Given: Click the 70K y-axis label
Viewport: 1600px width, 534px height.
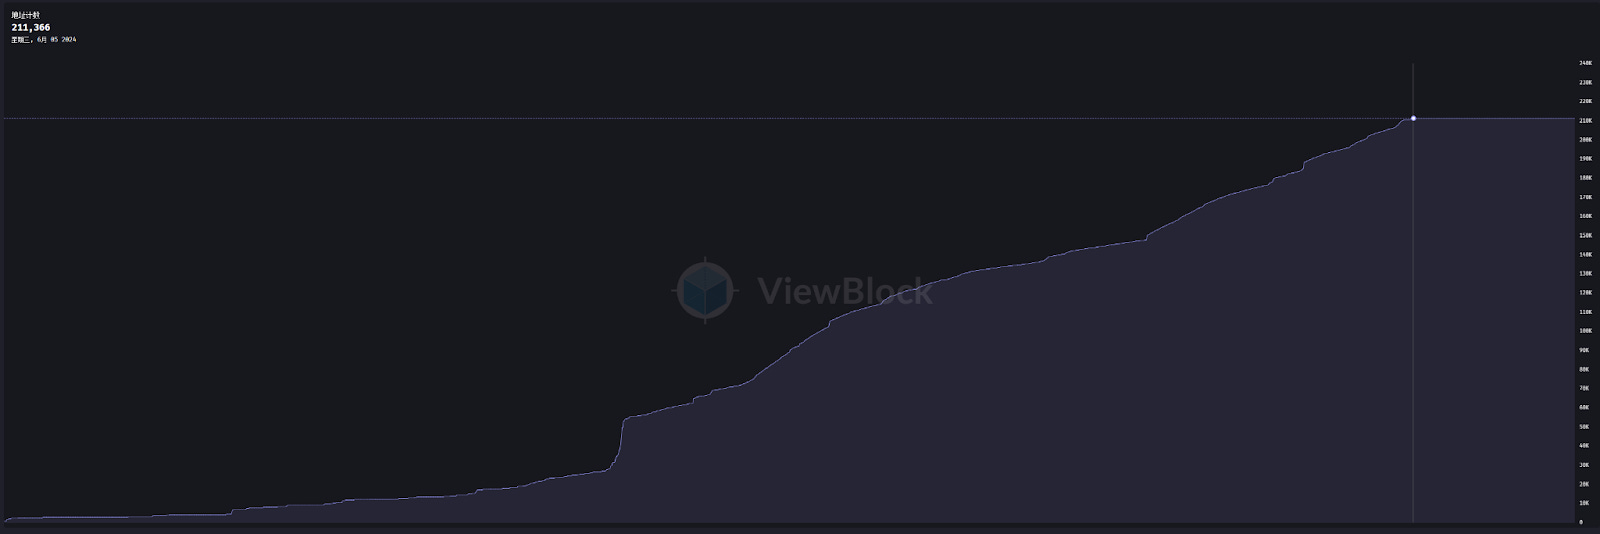Looking at the screenshot, I should pos(1584,388).
